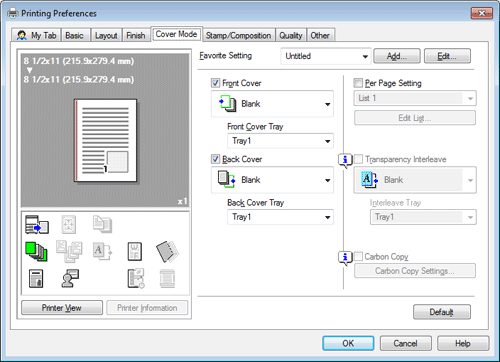Uncheck the Front Cover checkbox
500x362 pixels.
[216, 83]
